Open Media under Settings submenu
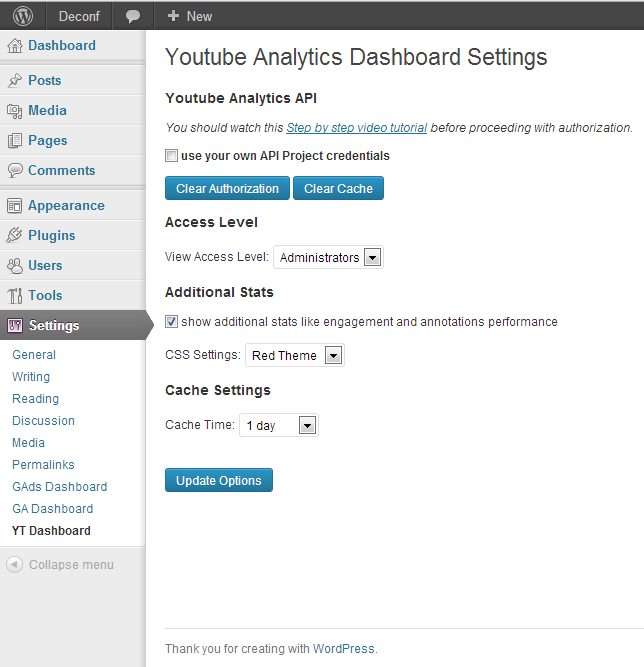This screenshot has width=644, height=667. click(28, 443)
